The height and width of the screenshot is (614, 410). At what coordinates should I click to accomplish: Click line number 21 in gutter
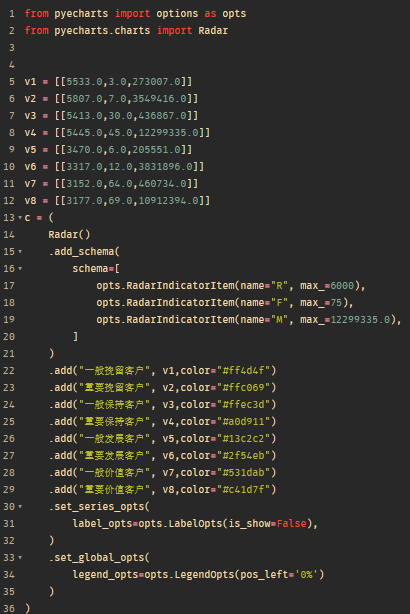coord(9,354)
